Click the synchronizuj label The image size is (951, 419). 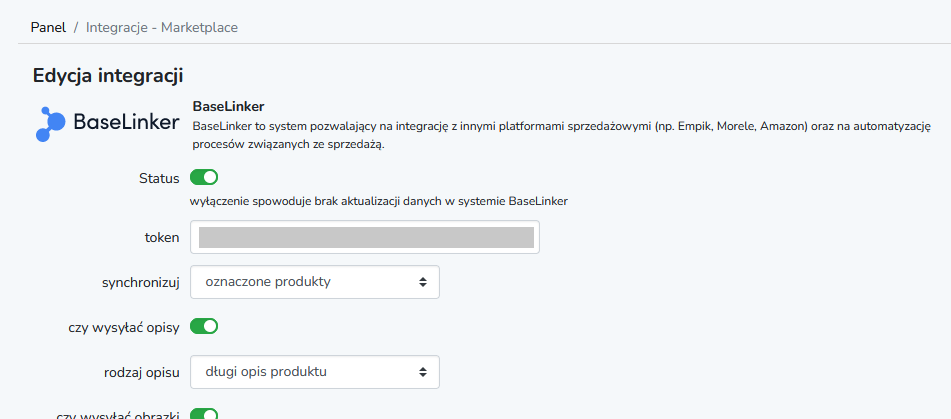coord(141,283)
